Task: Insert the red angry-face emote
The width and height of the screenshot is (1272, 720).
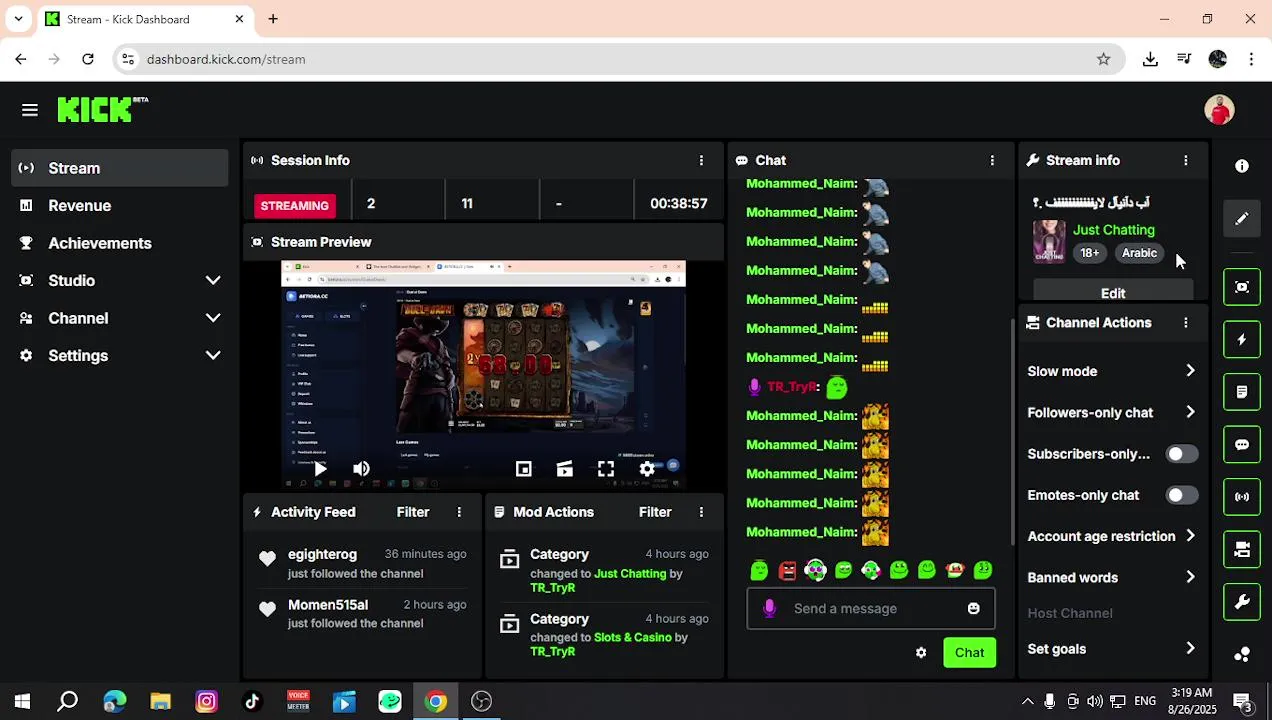Action: (788, 570)
